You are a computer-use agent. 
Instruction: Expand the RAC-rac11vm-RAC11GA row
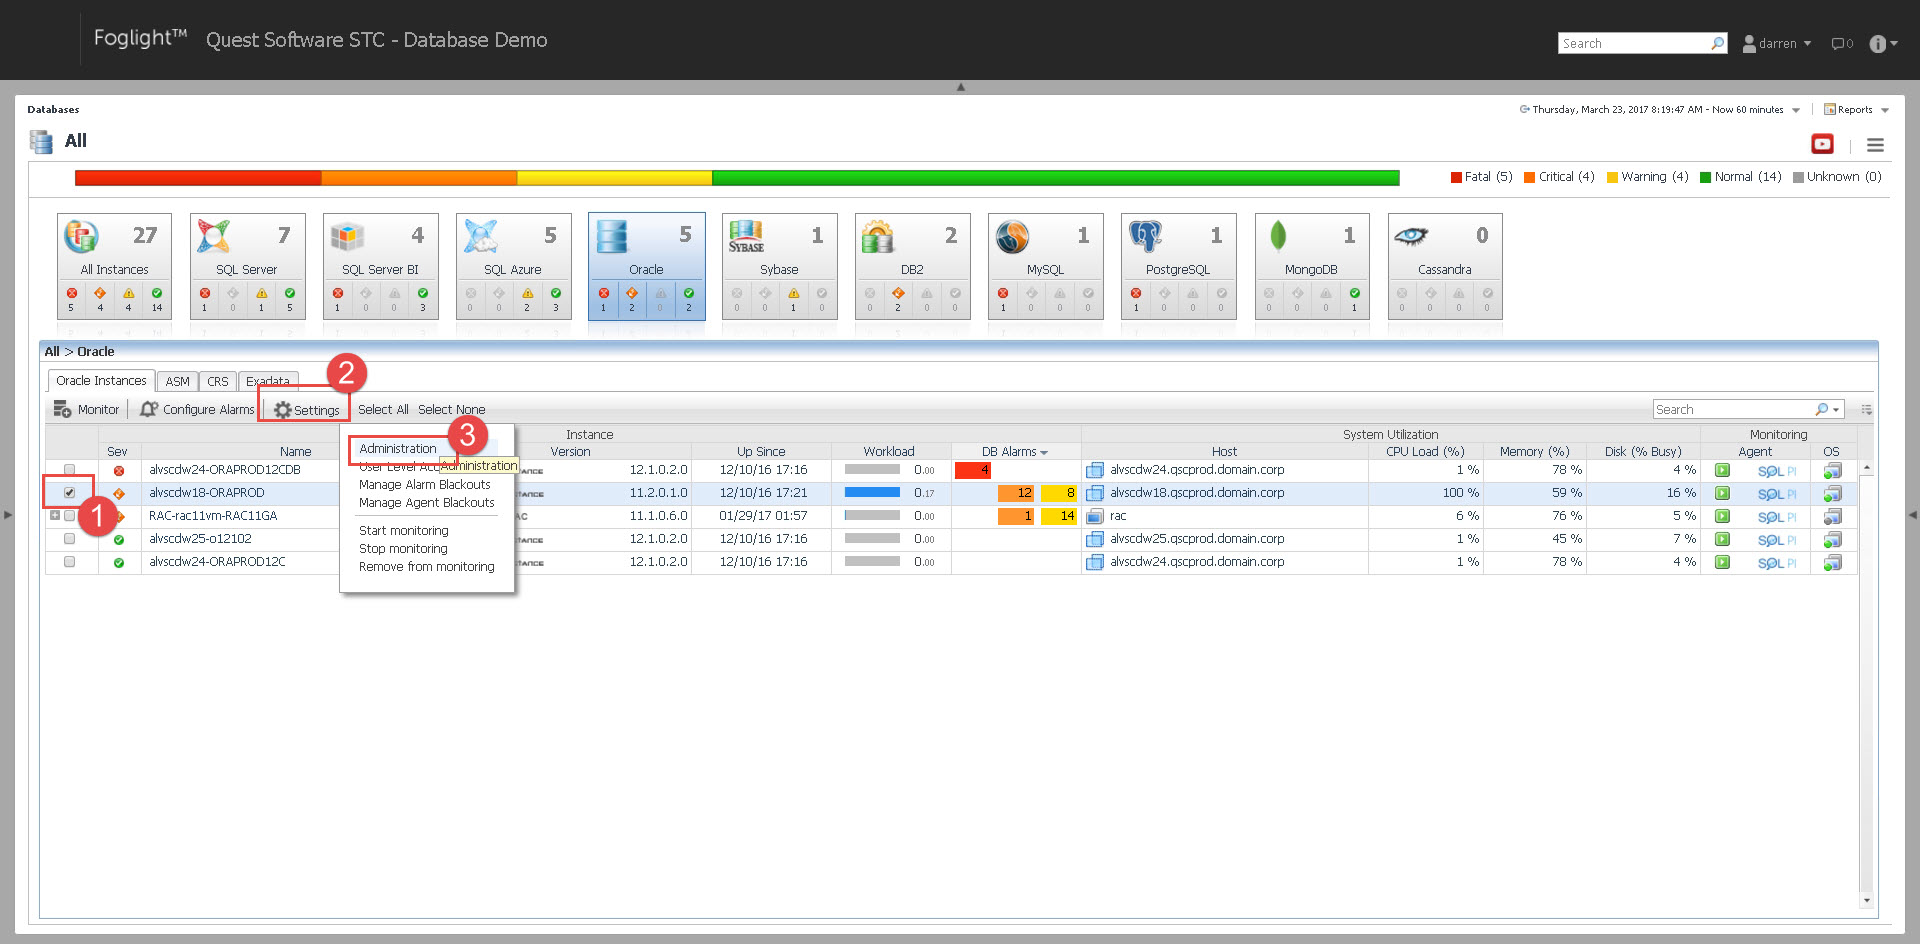click(x=55, y=515)
